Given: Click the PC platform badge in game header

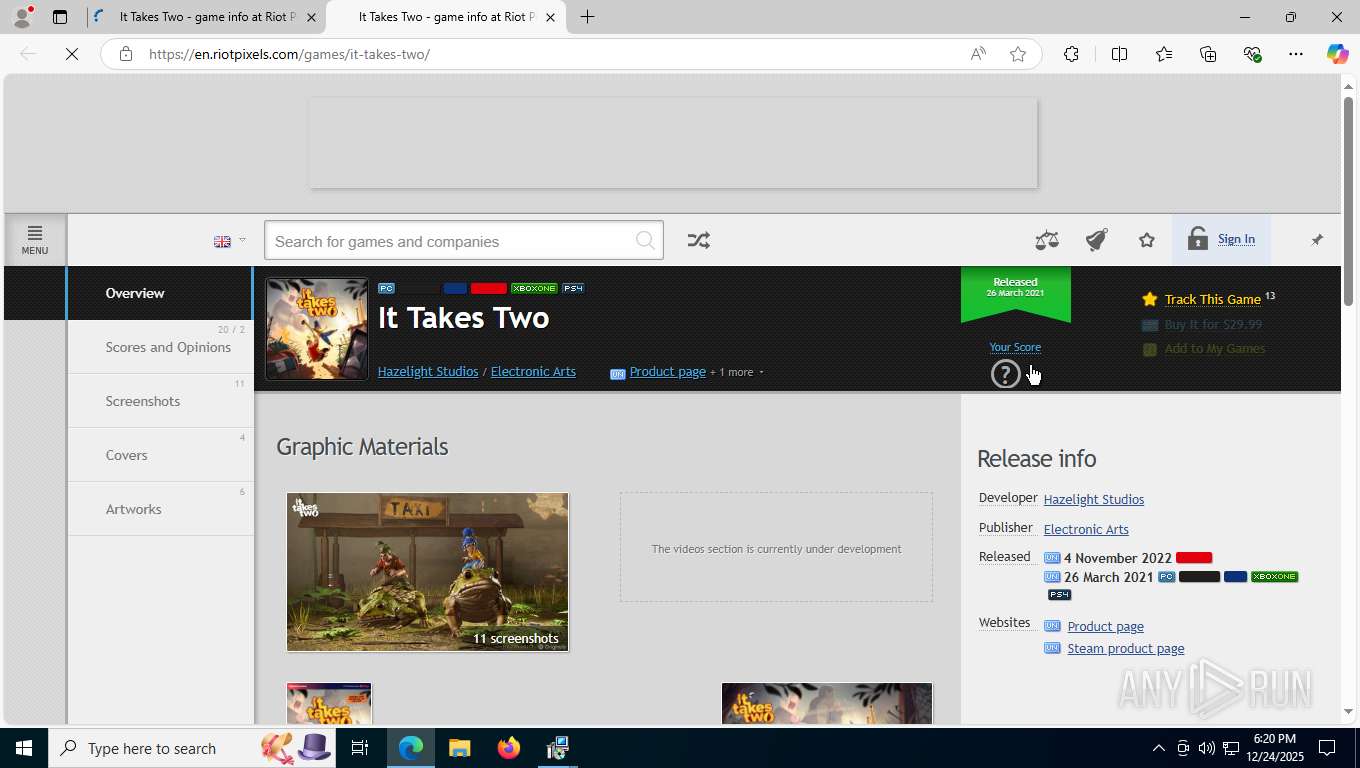Looking at the screenshot, I should pyautogui.click(x=386, y=288).
